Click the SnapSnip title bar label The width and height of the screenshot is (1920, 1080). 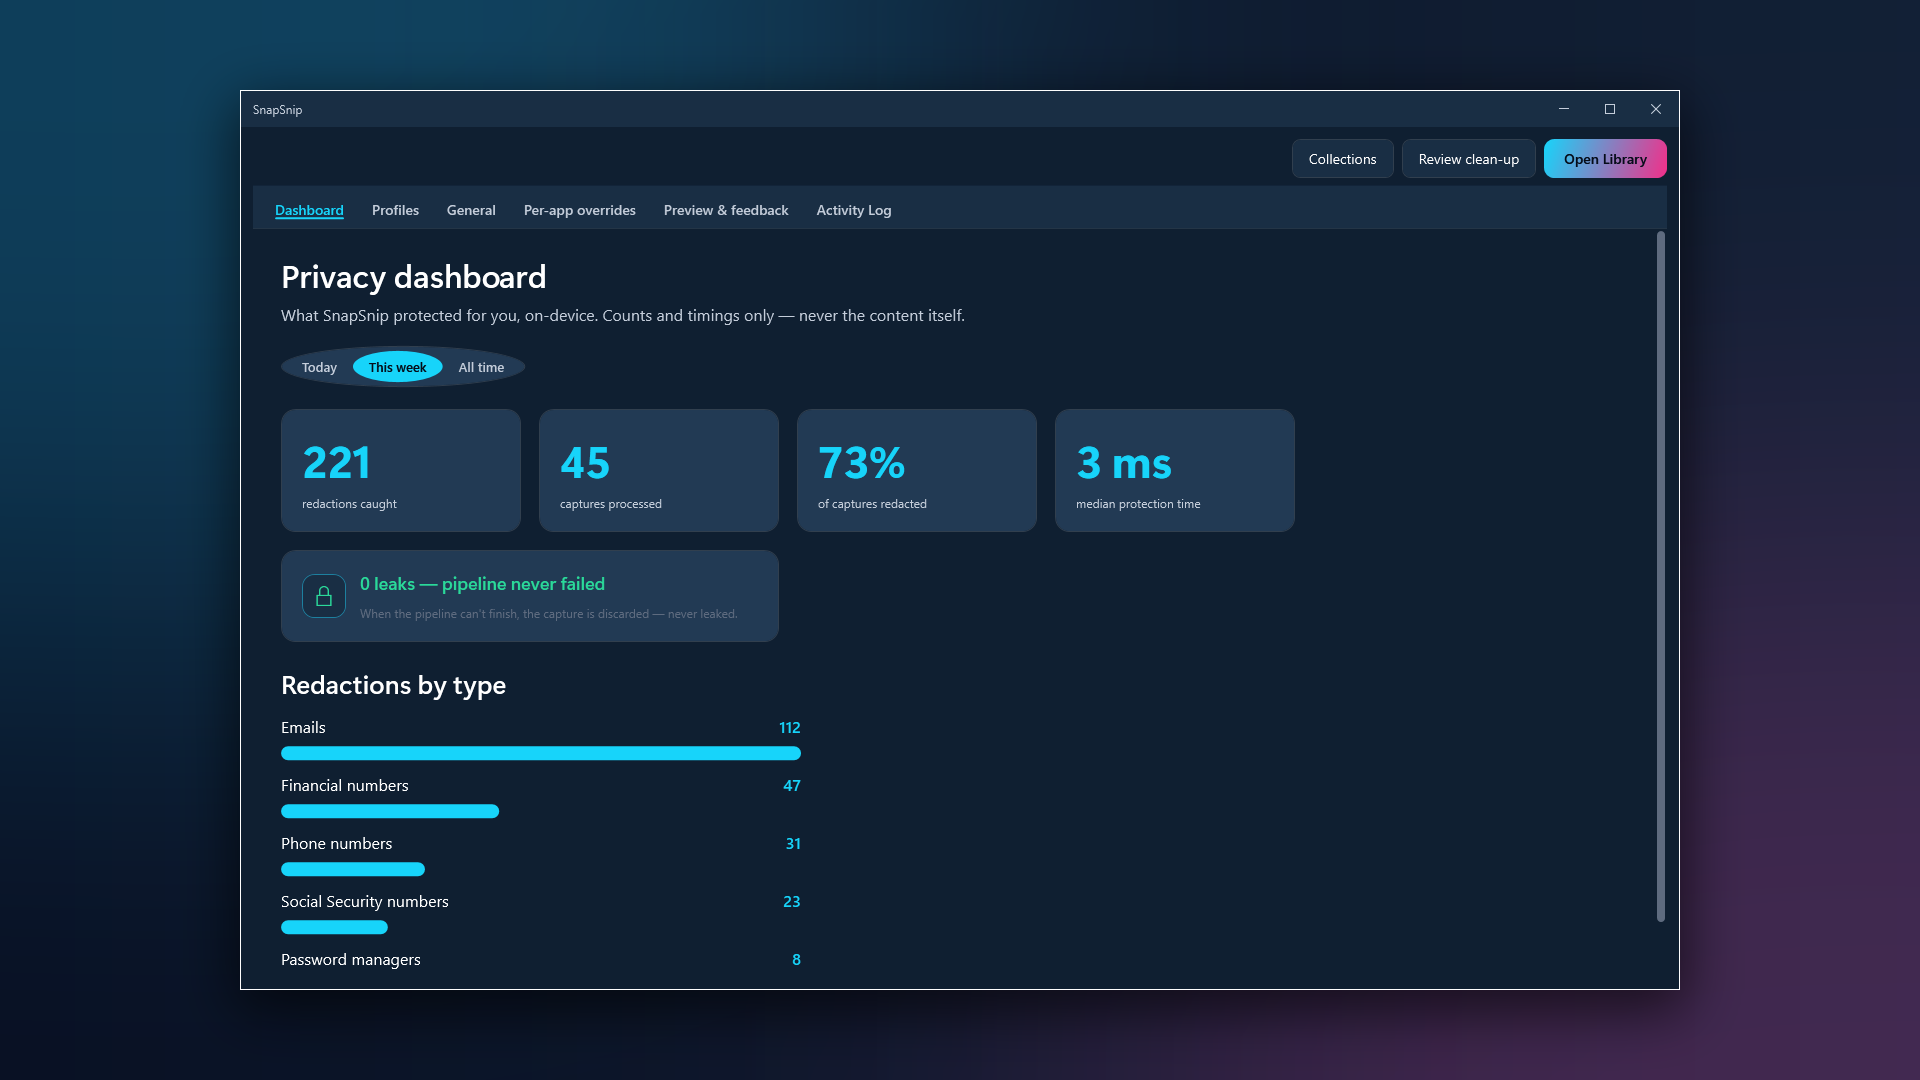[277, 110]
